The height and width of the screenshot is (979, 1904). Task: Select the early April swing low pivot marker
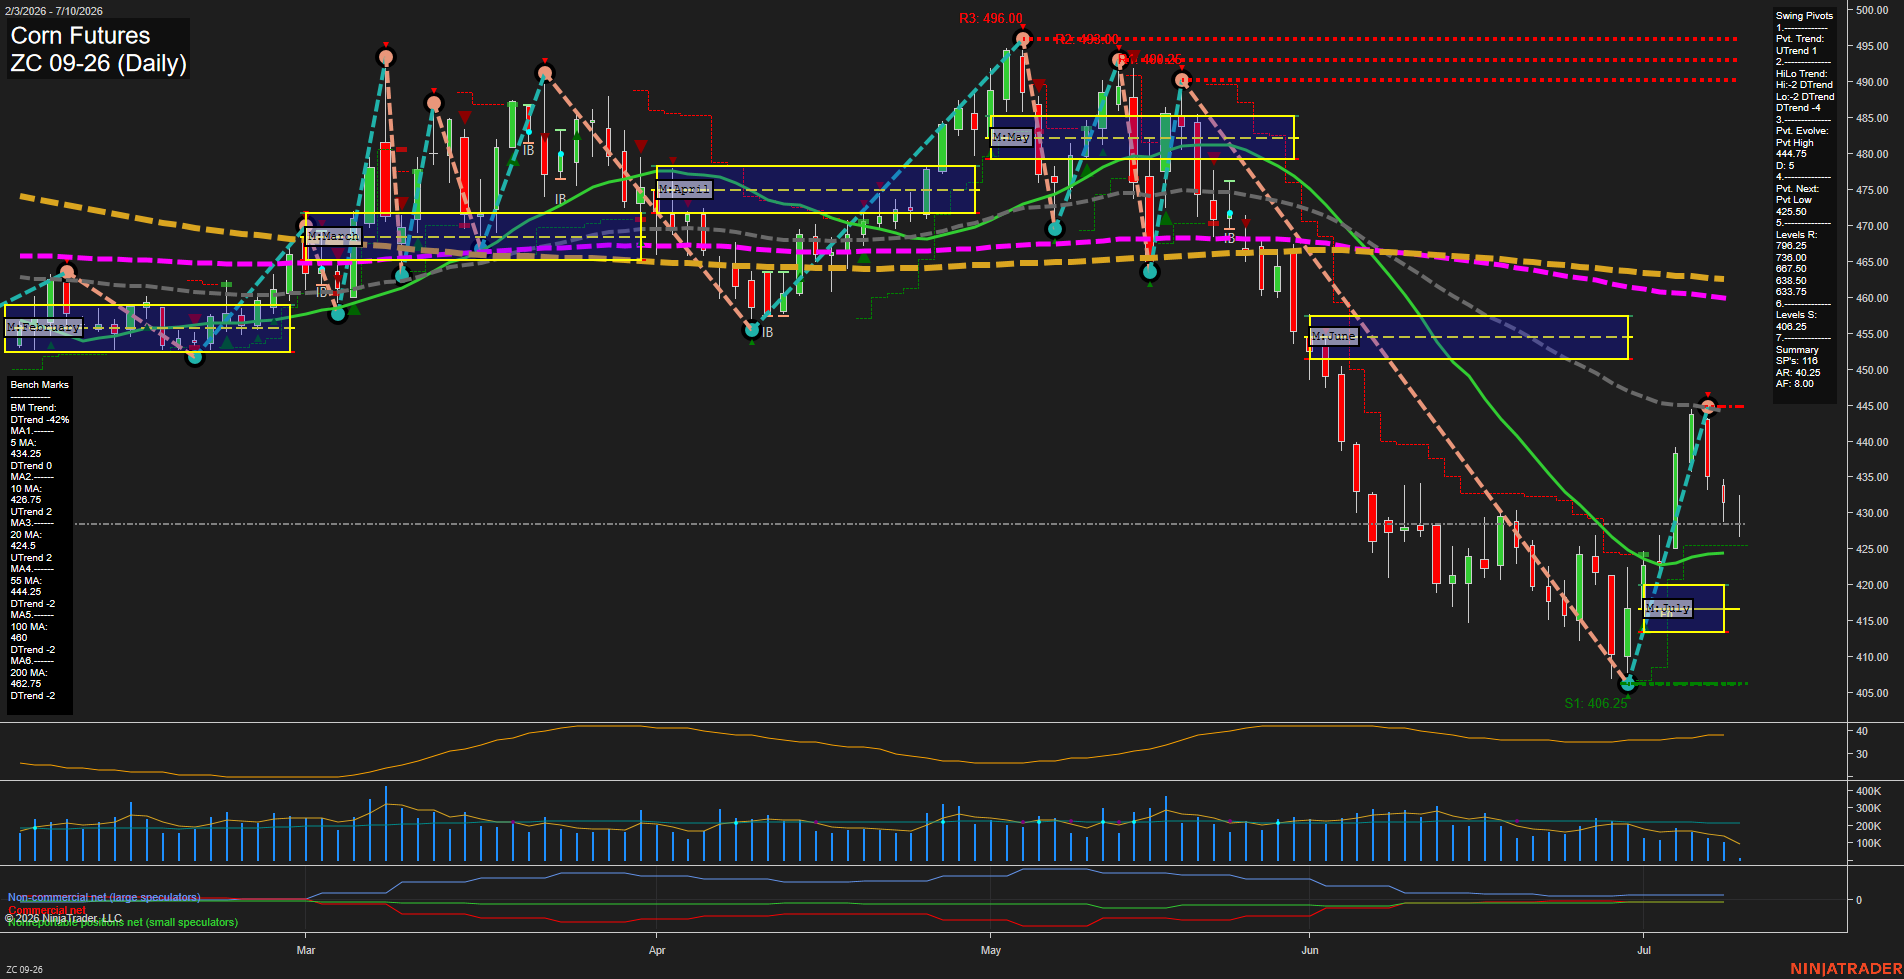pyautogui.click(x=752, y=330)
